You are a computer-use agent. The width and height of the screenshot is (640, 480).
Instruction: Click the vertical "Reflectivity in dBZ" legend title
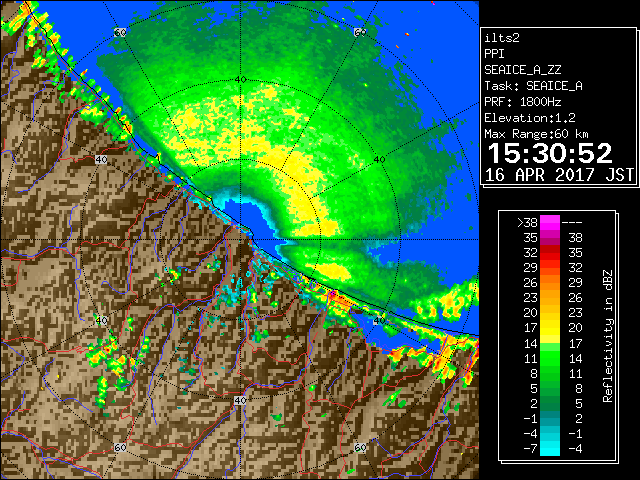607,336
